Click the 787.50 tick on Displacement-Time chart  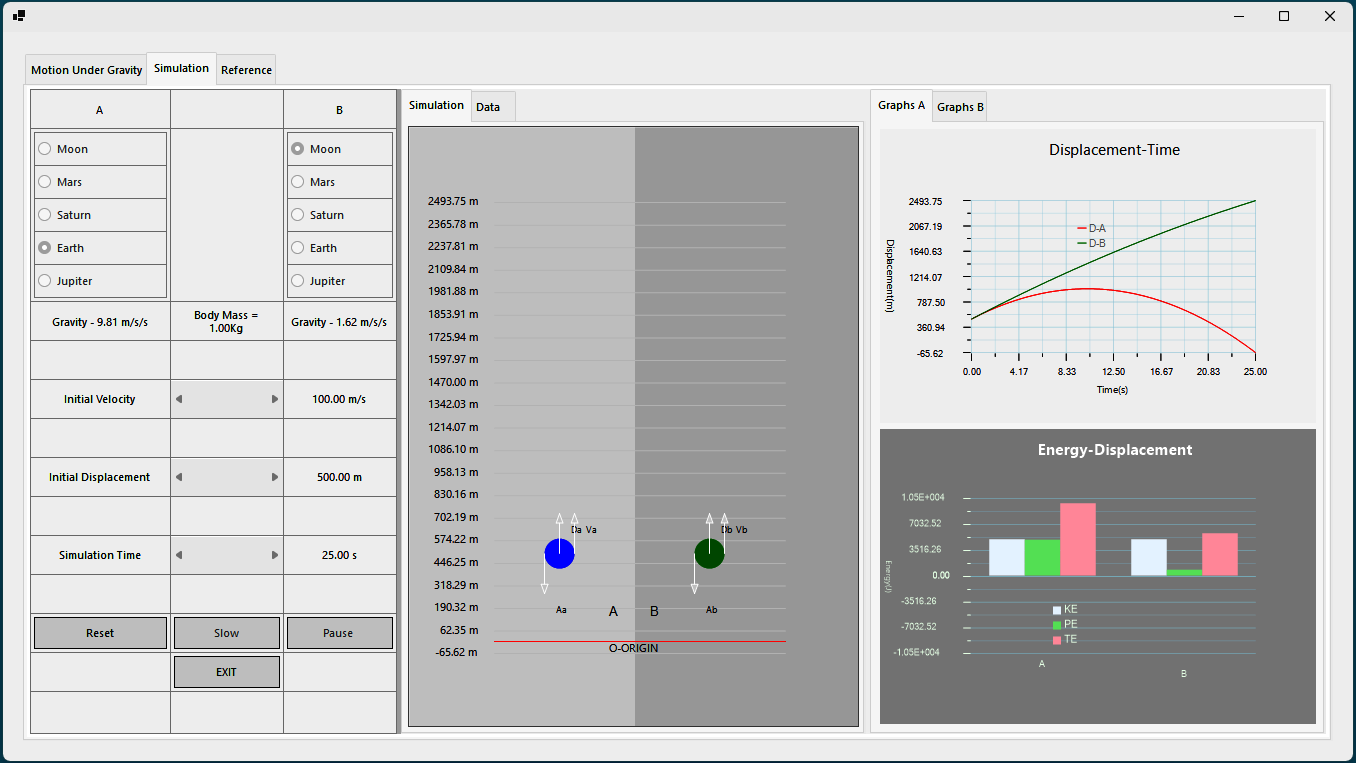tap(926, 302)
